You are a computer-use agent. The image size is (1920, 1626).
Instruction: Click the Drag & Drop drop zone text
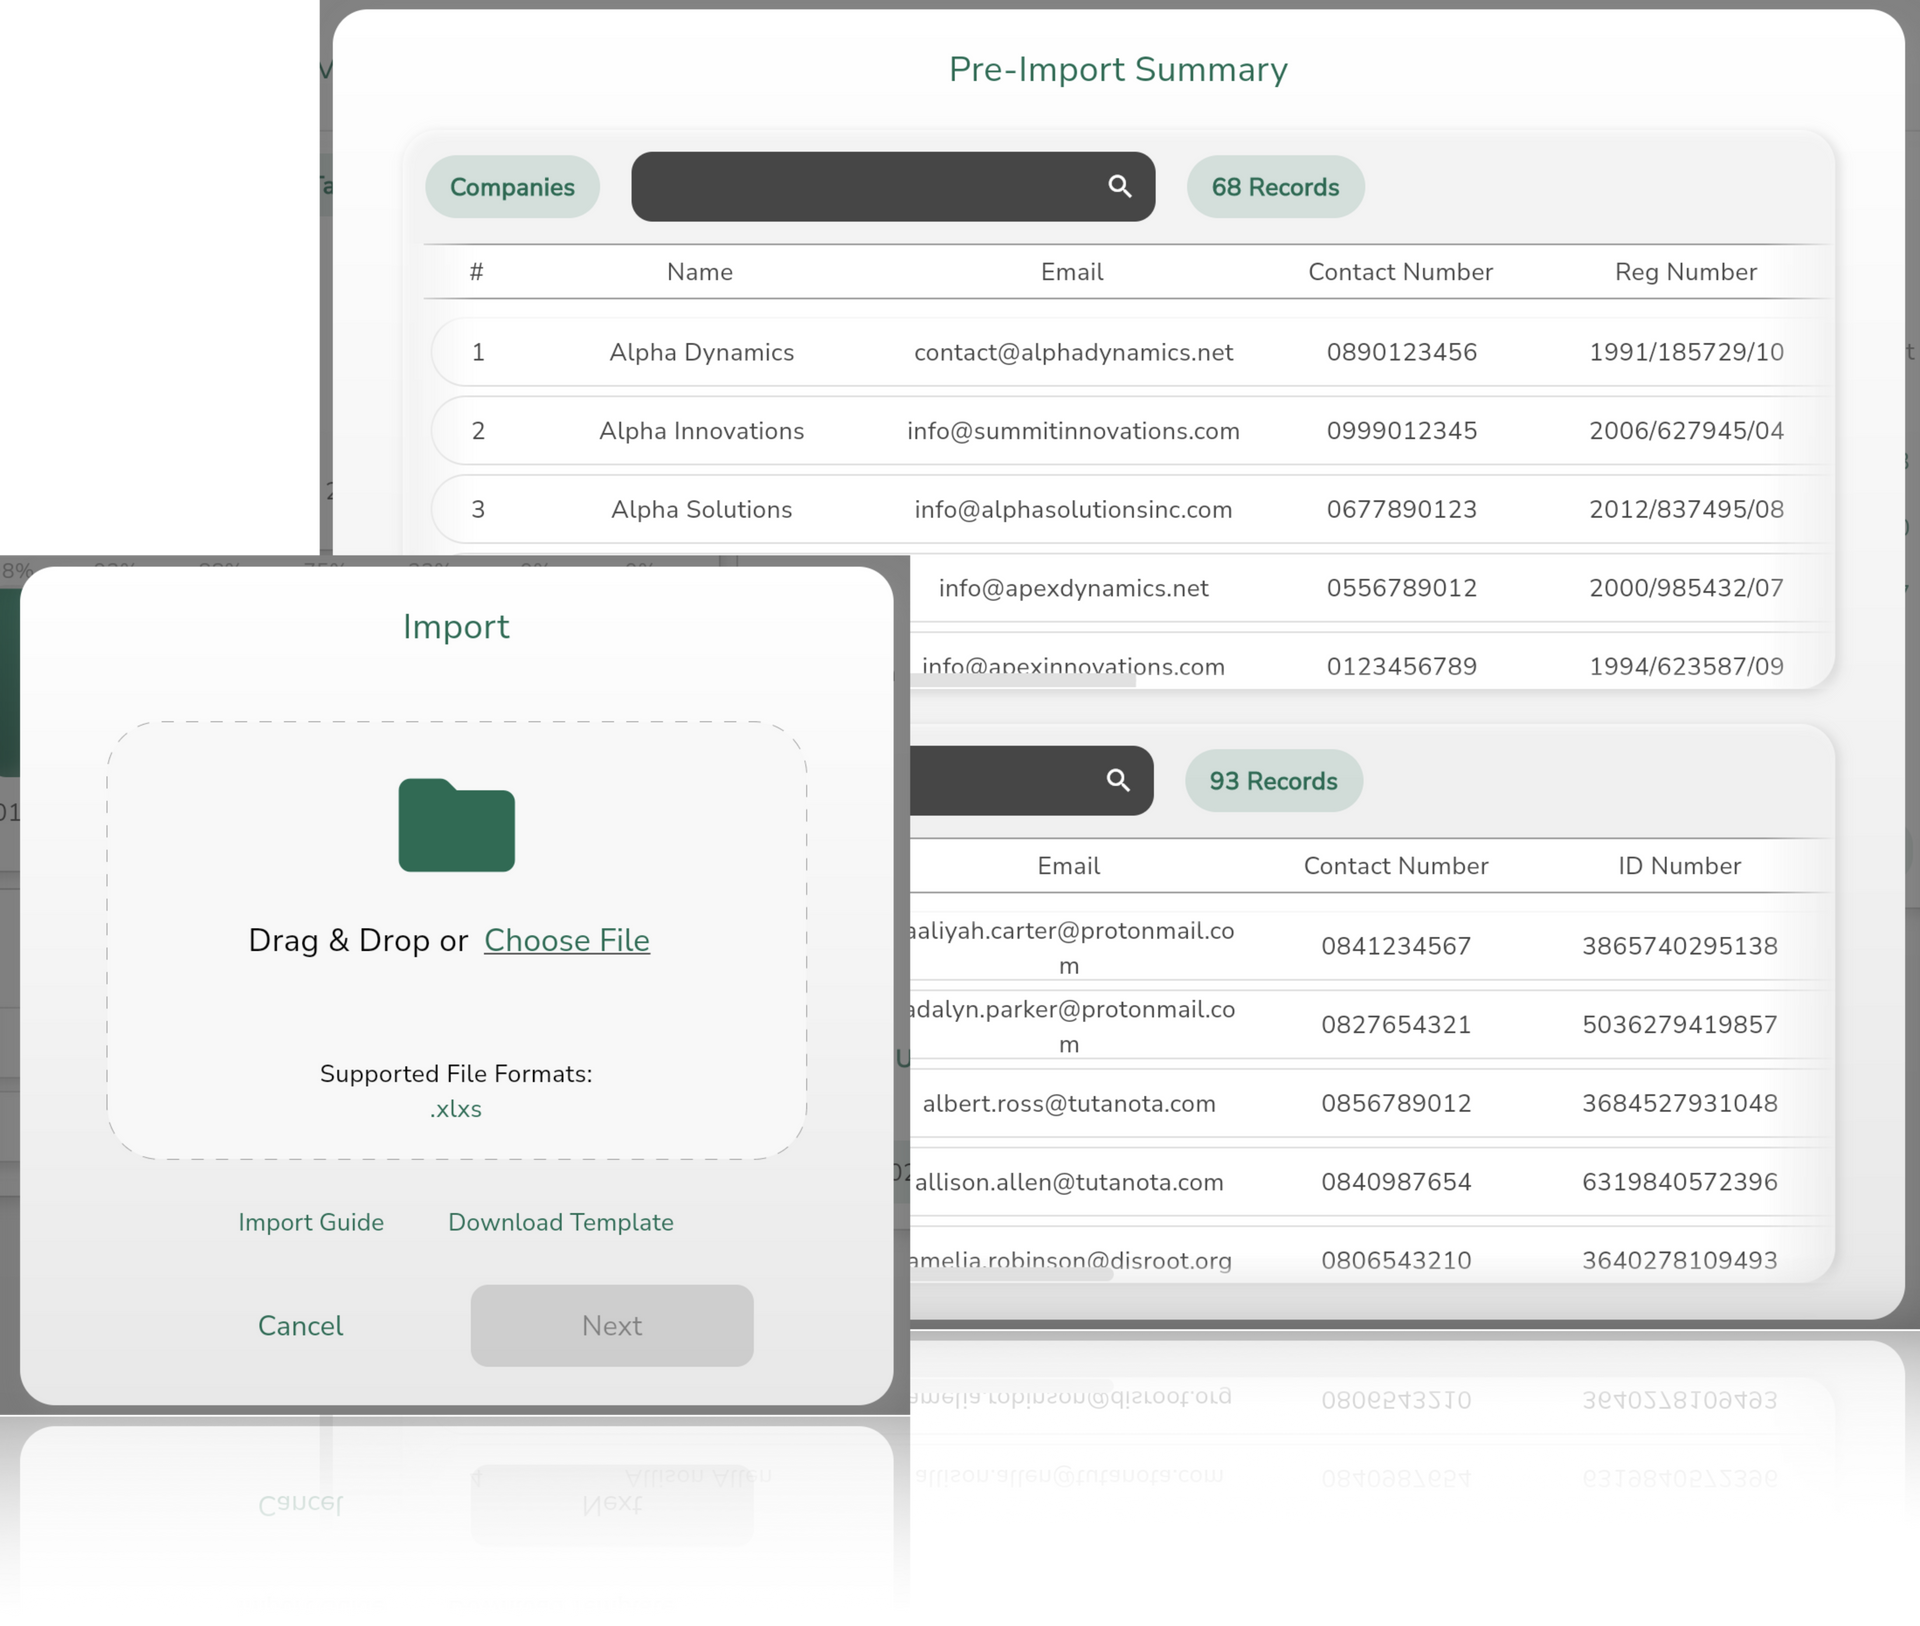(x=358, y=940)
